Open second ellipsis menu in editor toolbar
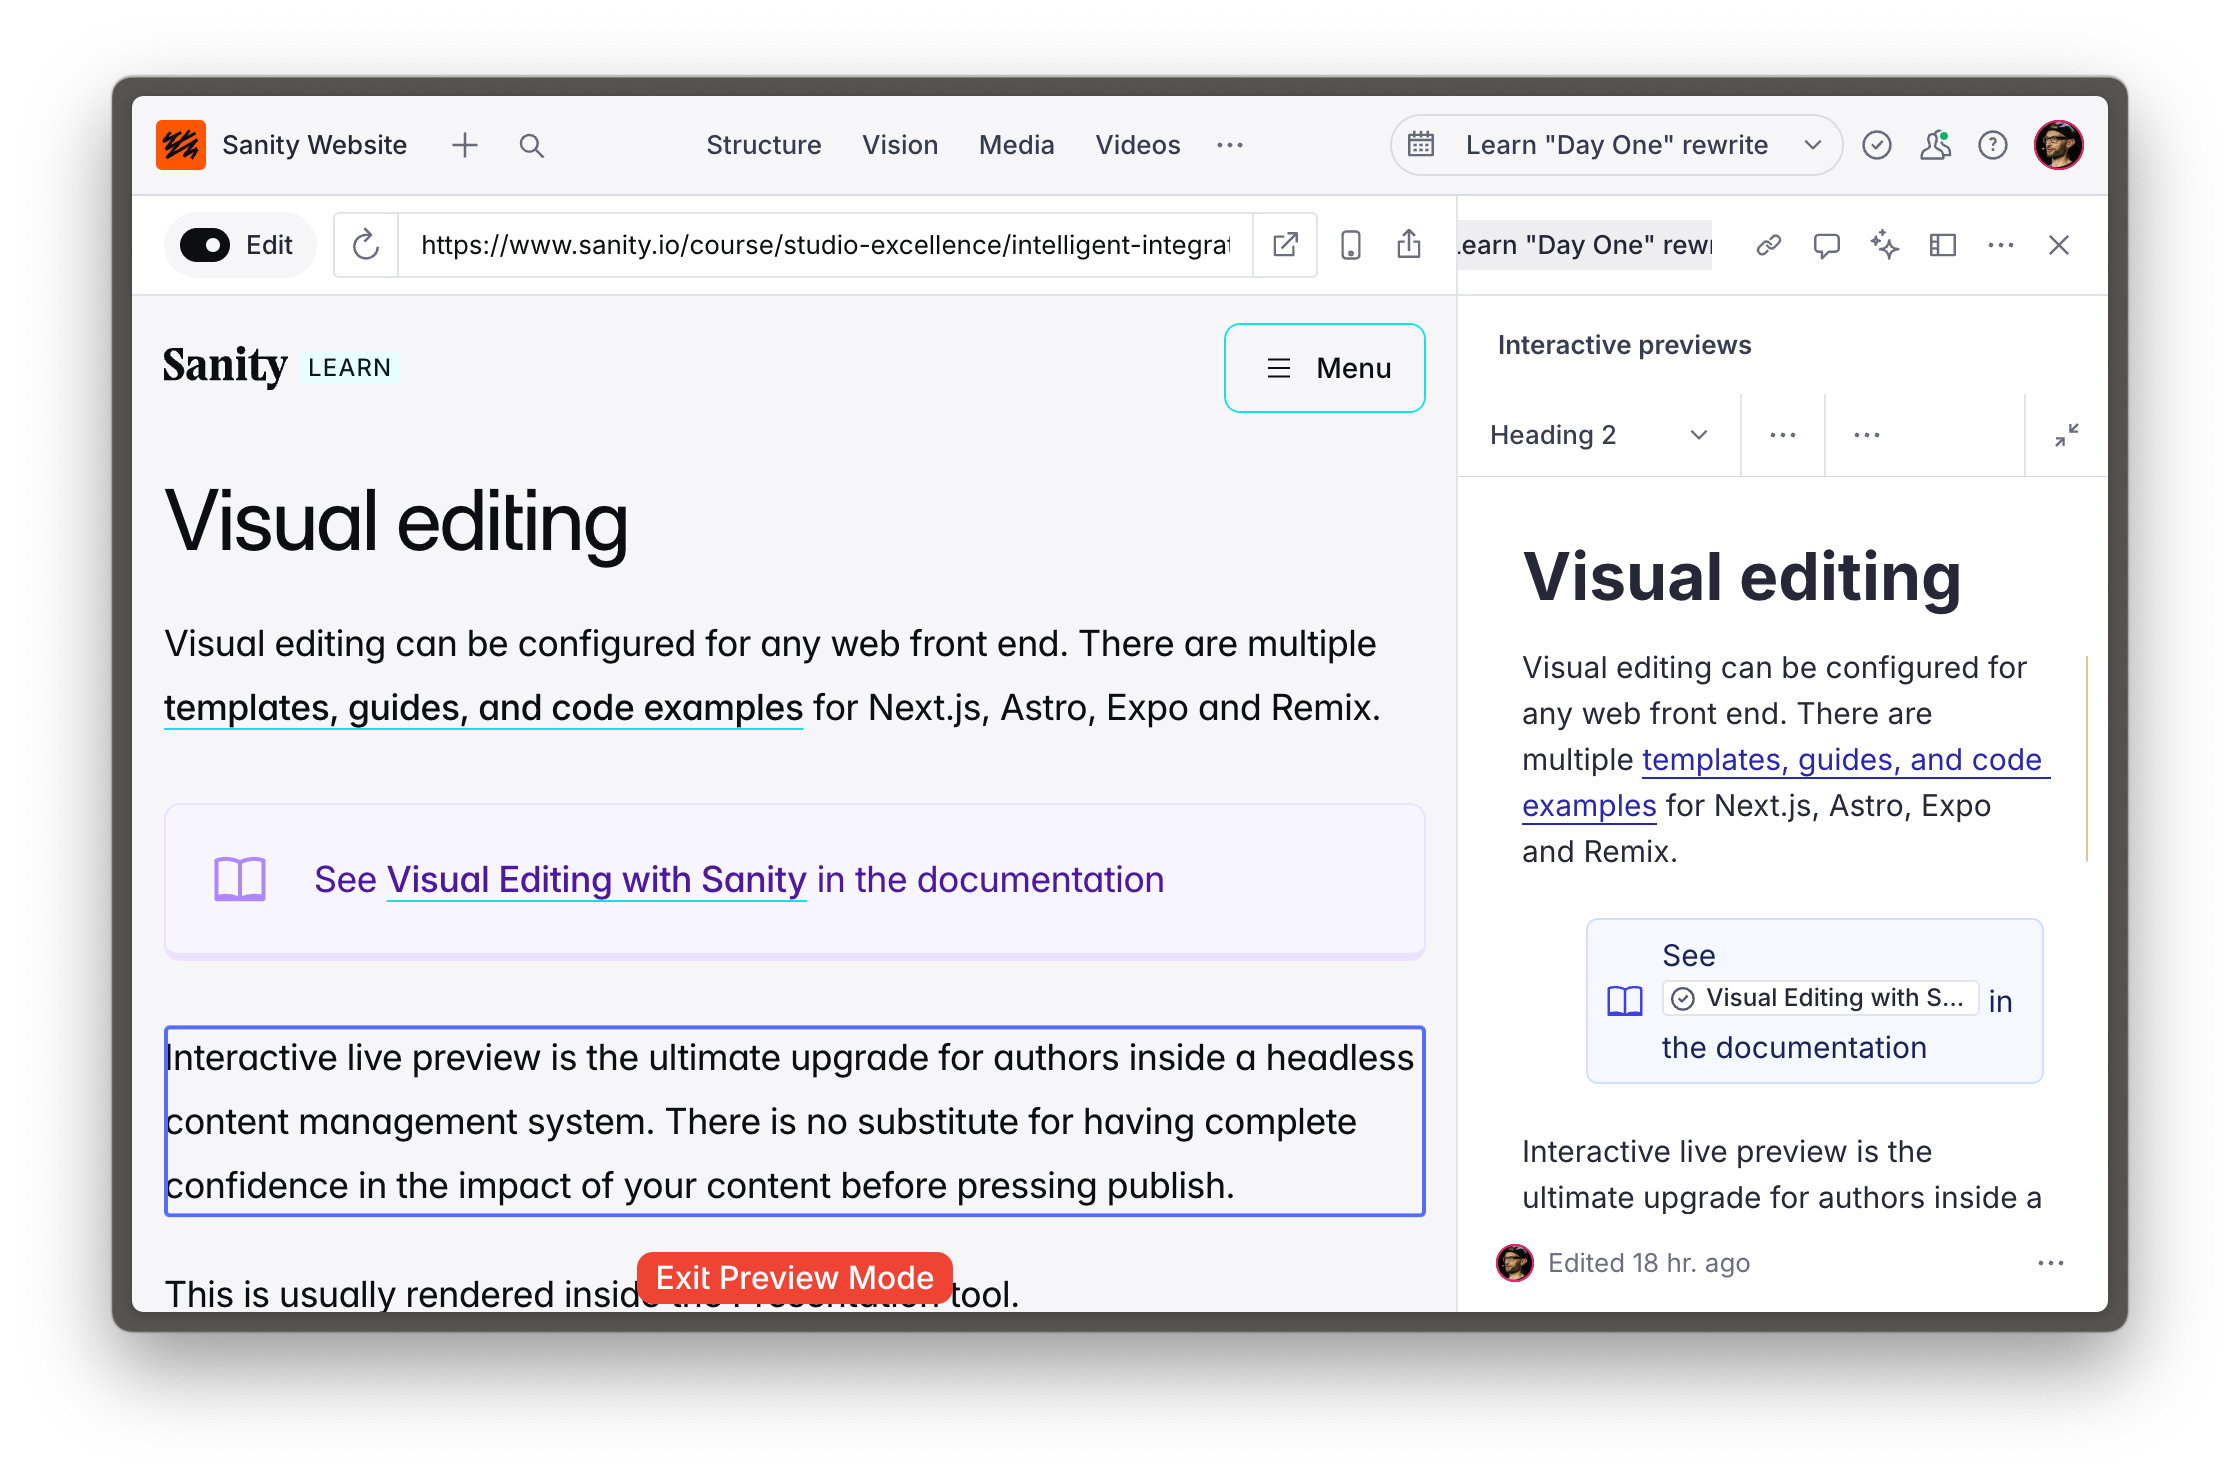 click(x=1867, y=435)
